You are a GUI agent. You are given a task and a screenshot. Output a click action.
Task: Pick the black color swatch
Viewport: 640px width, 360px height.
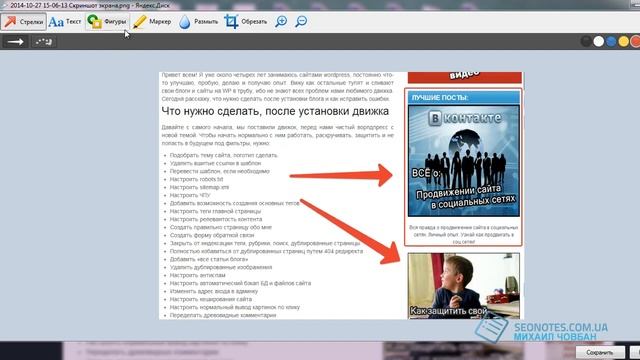586,41
